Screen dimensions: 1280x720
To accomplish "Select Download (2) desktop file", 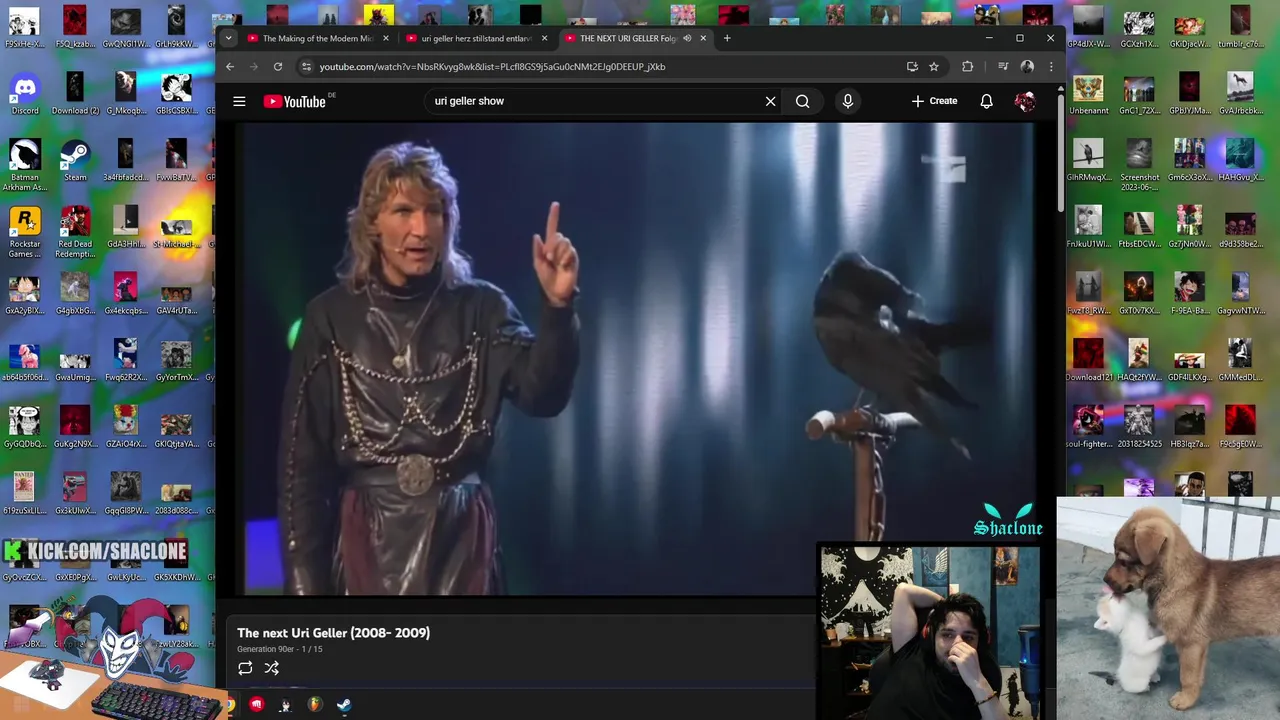I will coord(75,95).
